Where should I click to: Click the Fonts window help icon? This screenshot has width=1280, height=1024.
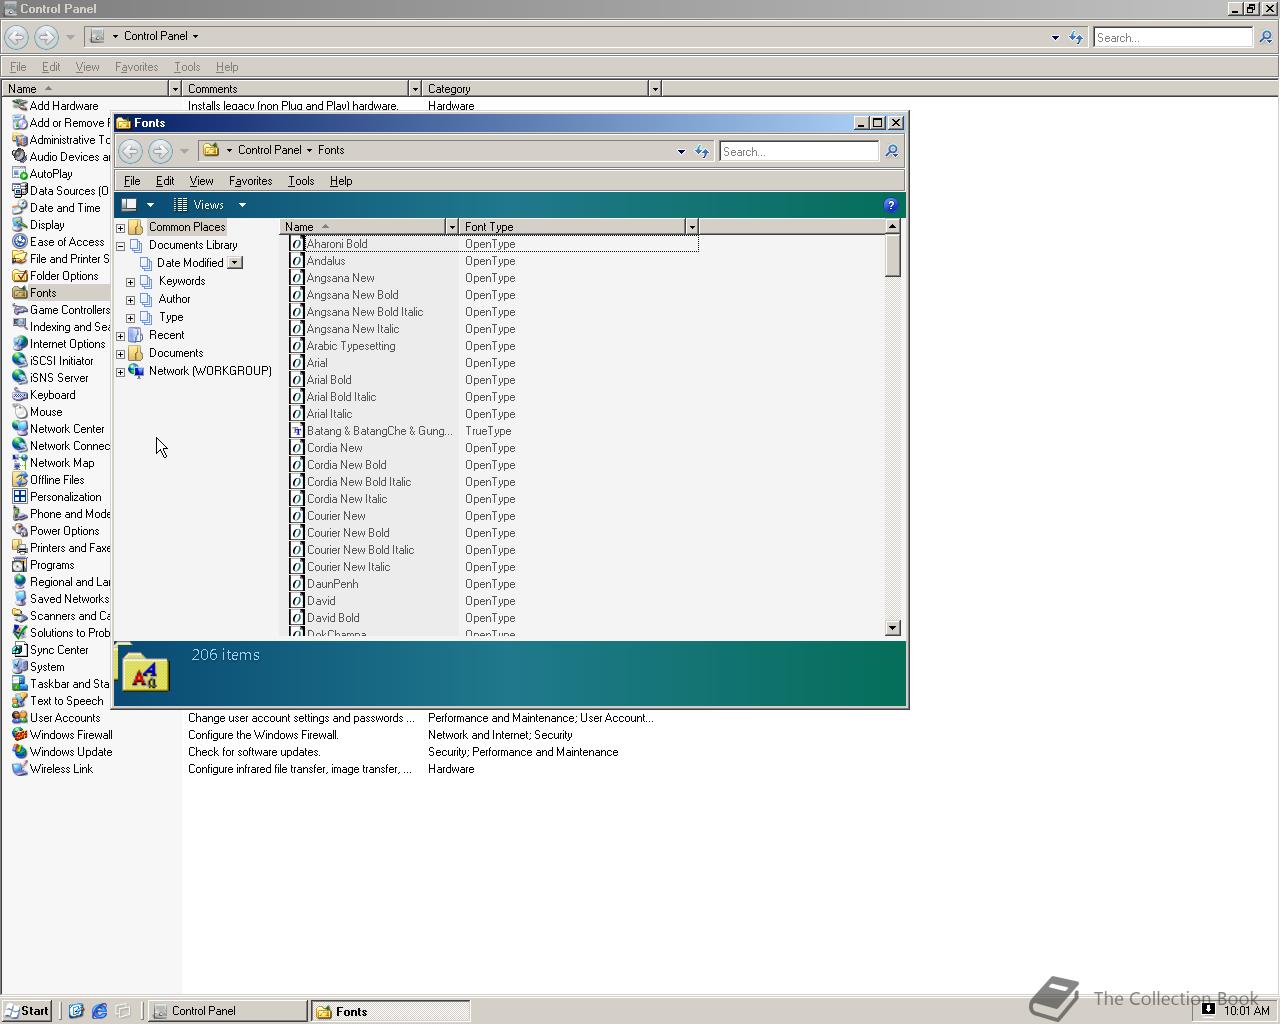[x=890, y=205]
